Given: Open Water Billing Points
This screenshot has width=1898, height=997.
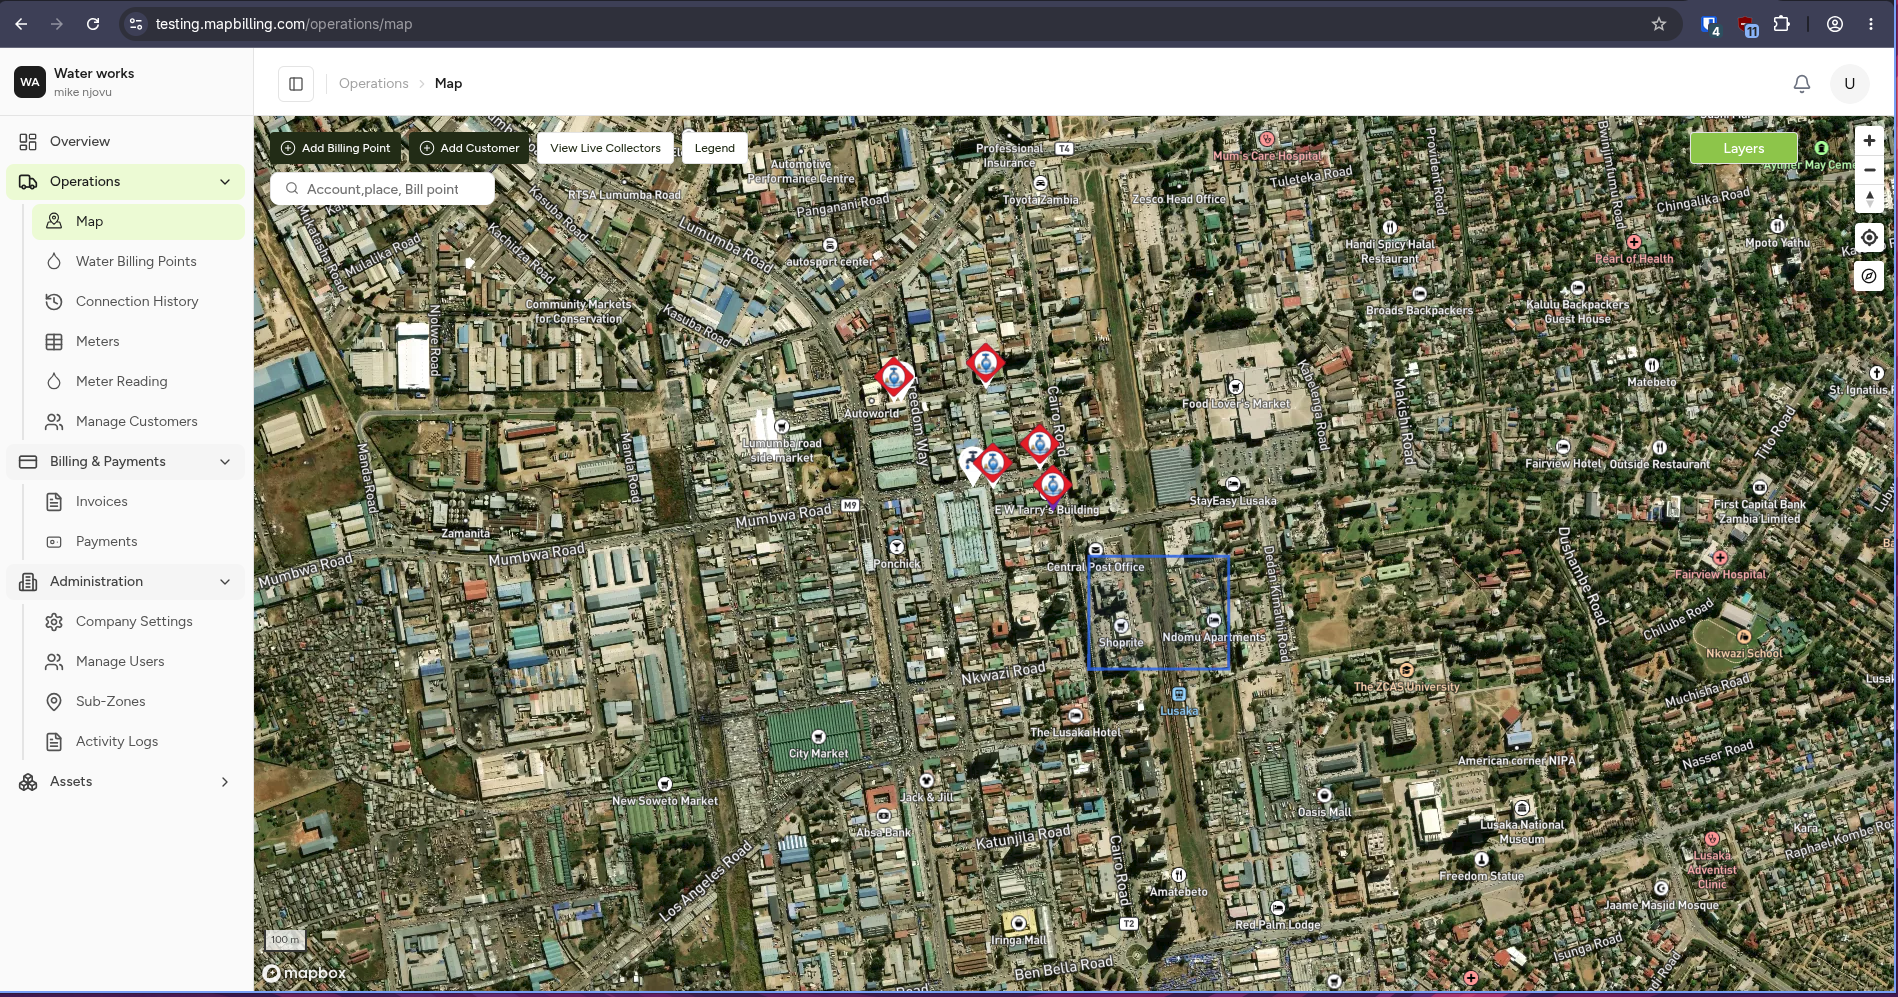Looking at the screenshot, I should 138,262.
